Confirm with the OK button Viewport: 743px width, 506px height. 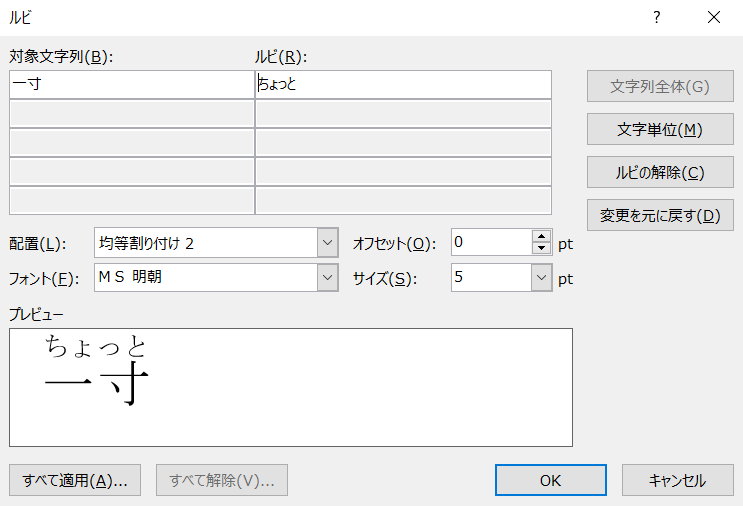click(x=551, y=480)
